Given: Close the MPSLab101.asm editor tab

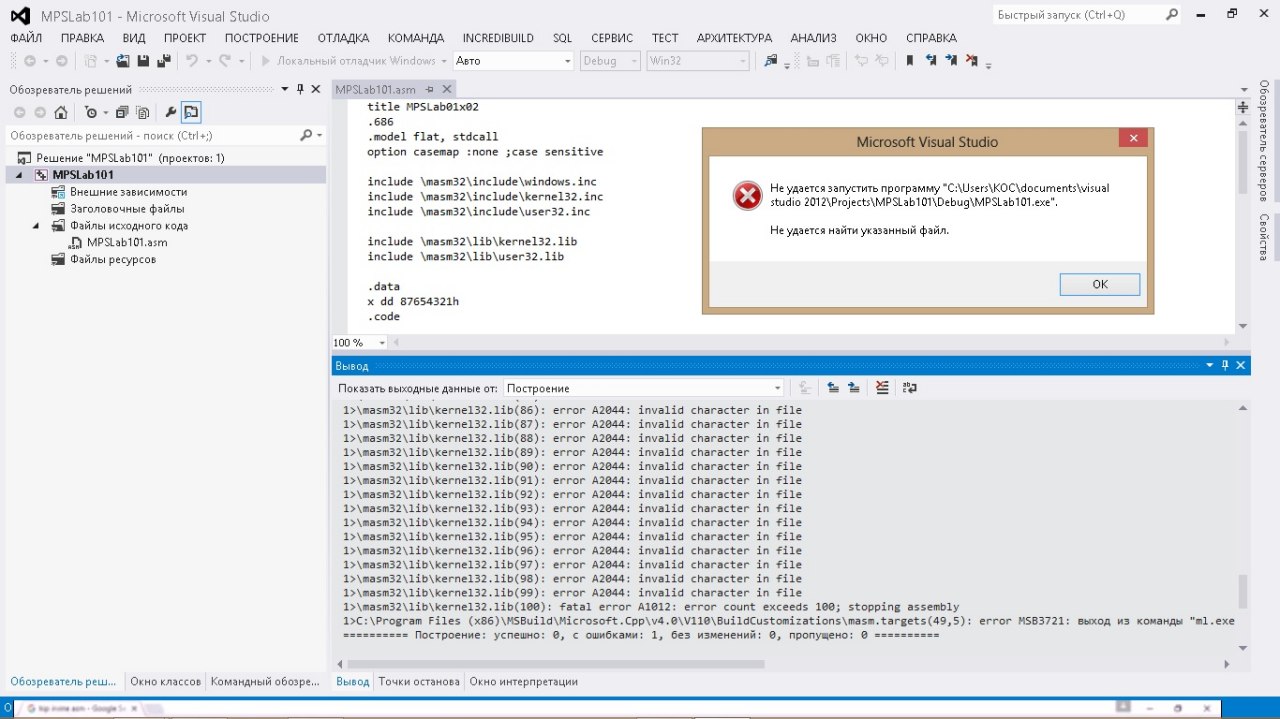Looking at the screenshot, I should [446, 89].
